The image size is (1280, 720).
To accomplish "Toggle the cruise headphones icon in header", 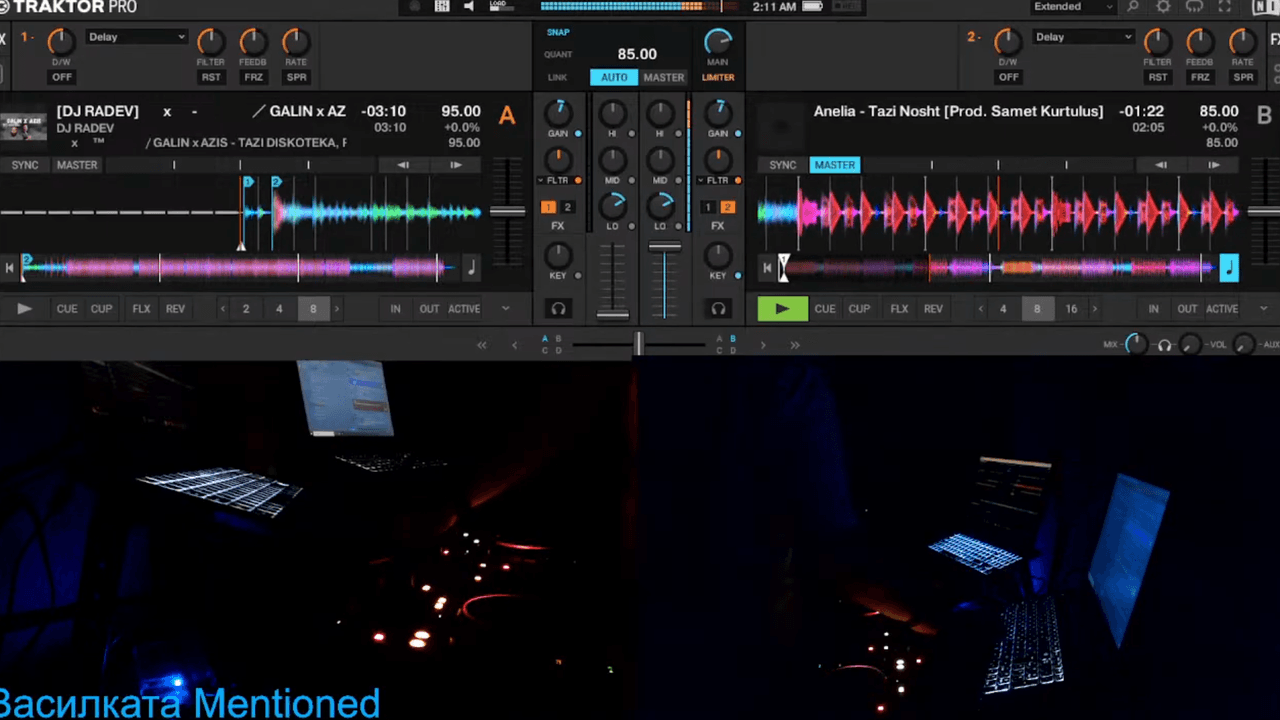I will click(x=1194, y=7).
